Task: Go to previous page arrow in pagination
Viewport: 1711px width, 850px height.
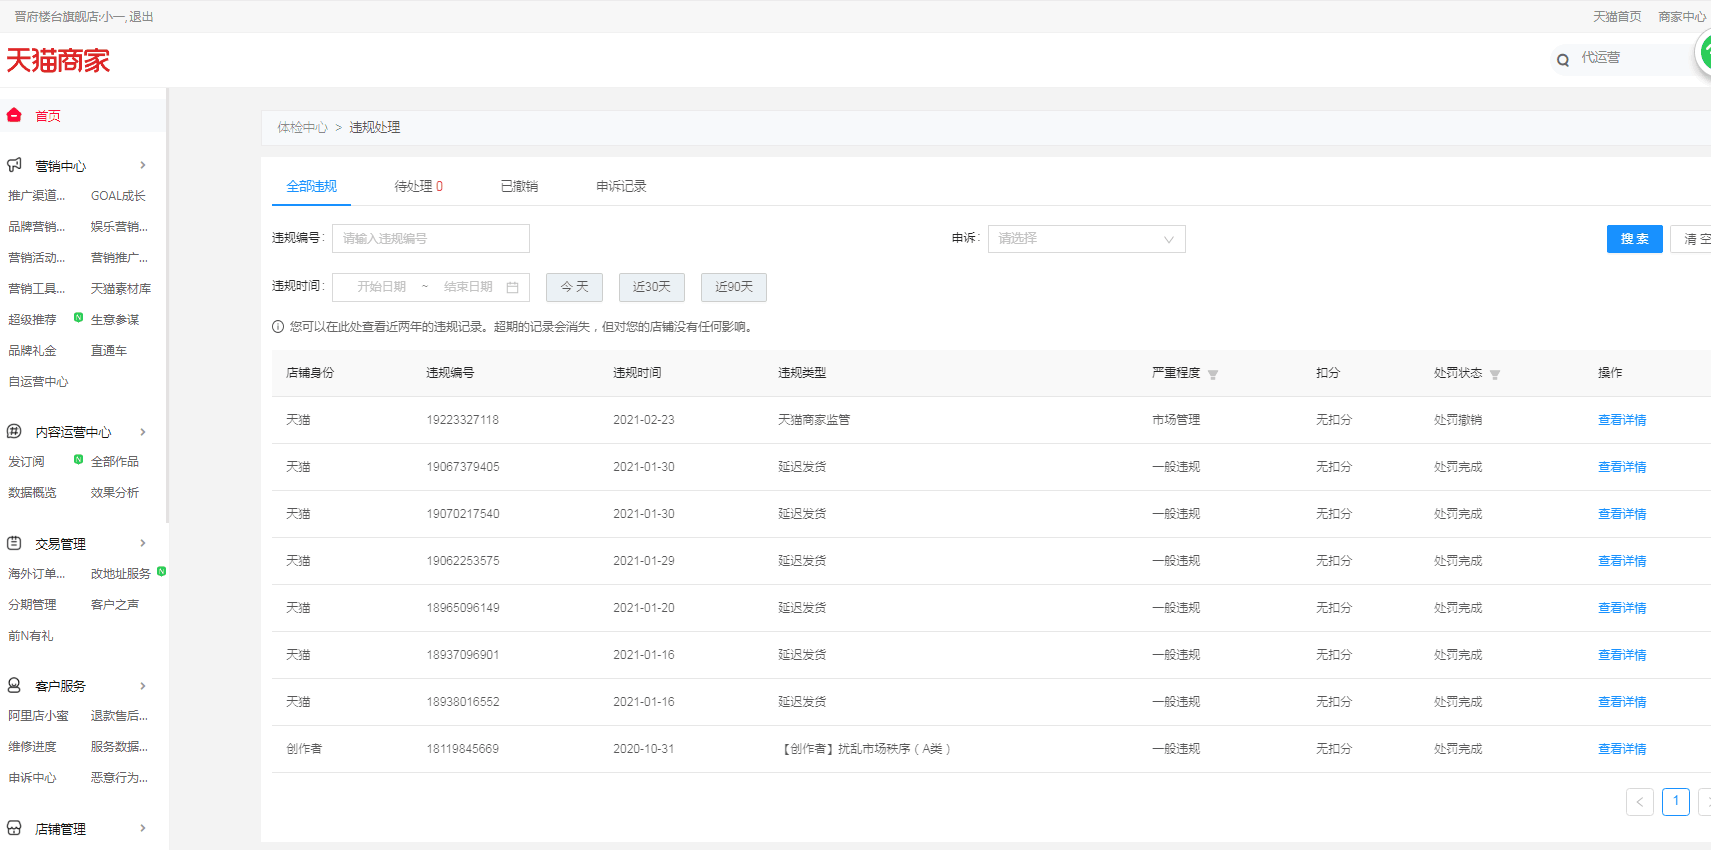Action: (x=1639, y=802)
